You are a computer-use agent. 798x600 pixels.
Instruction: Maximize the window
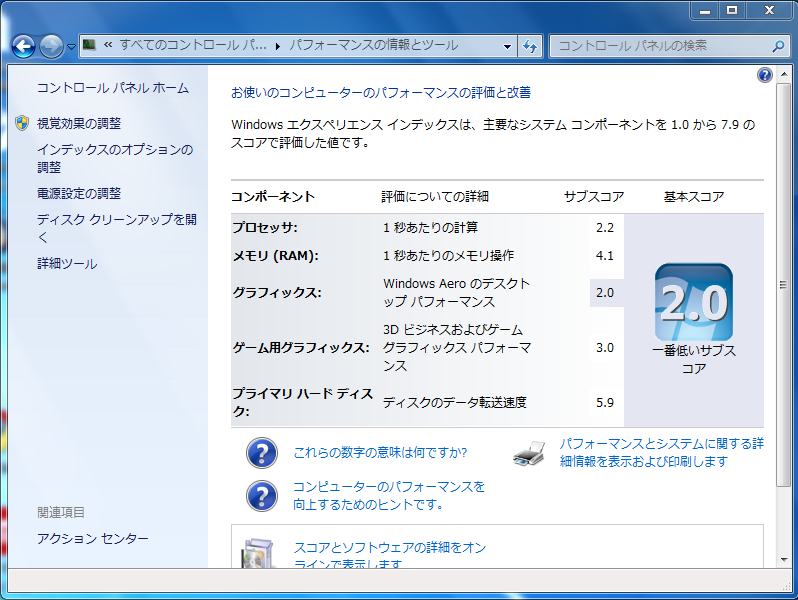click(731, 10)
